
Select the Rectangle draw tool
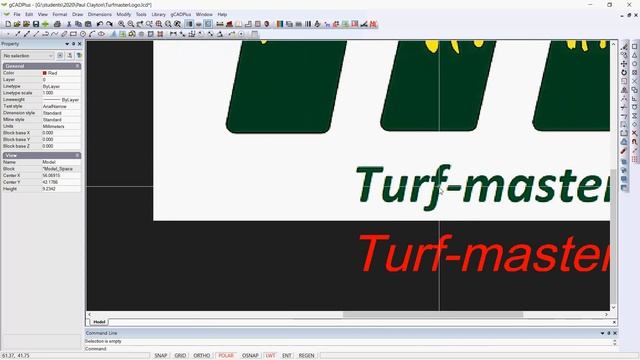(73, 34)
